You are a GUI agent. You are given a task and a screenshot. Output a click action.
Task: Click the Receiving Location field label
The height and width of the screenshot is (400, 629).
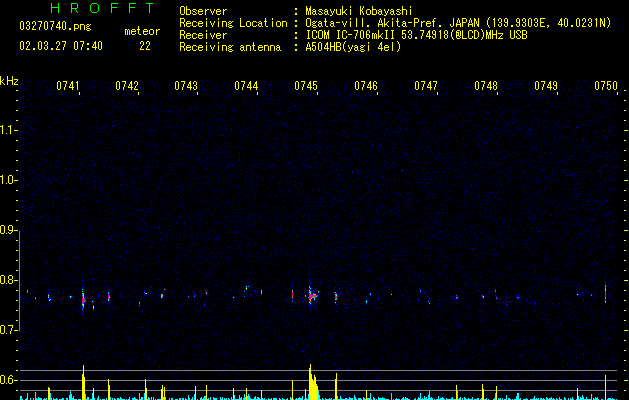[x=233, y=23]
